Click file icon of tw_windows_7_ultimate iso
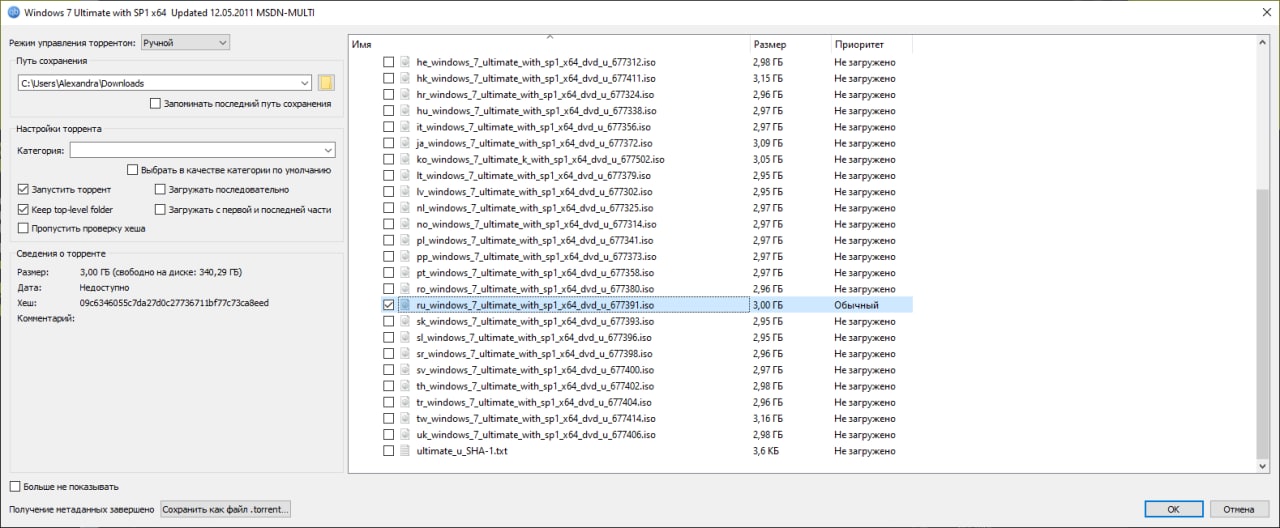Screen dimensions: 1280x528 point(405,418)
